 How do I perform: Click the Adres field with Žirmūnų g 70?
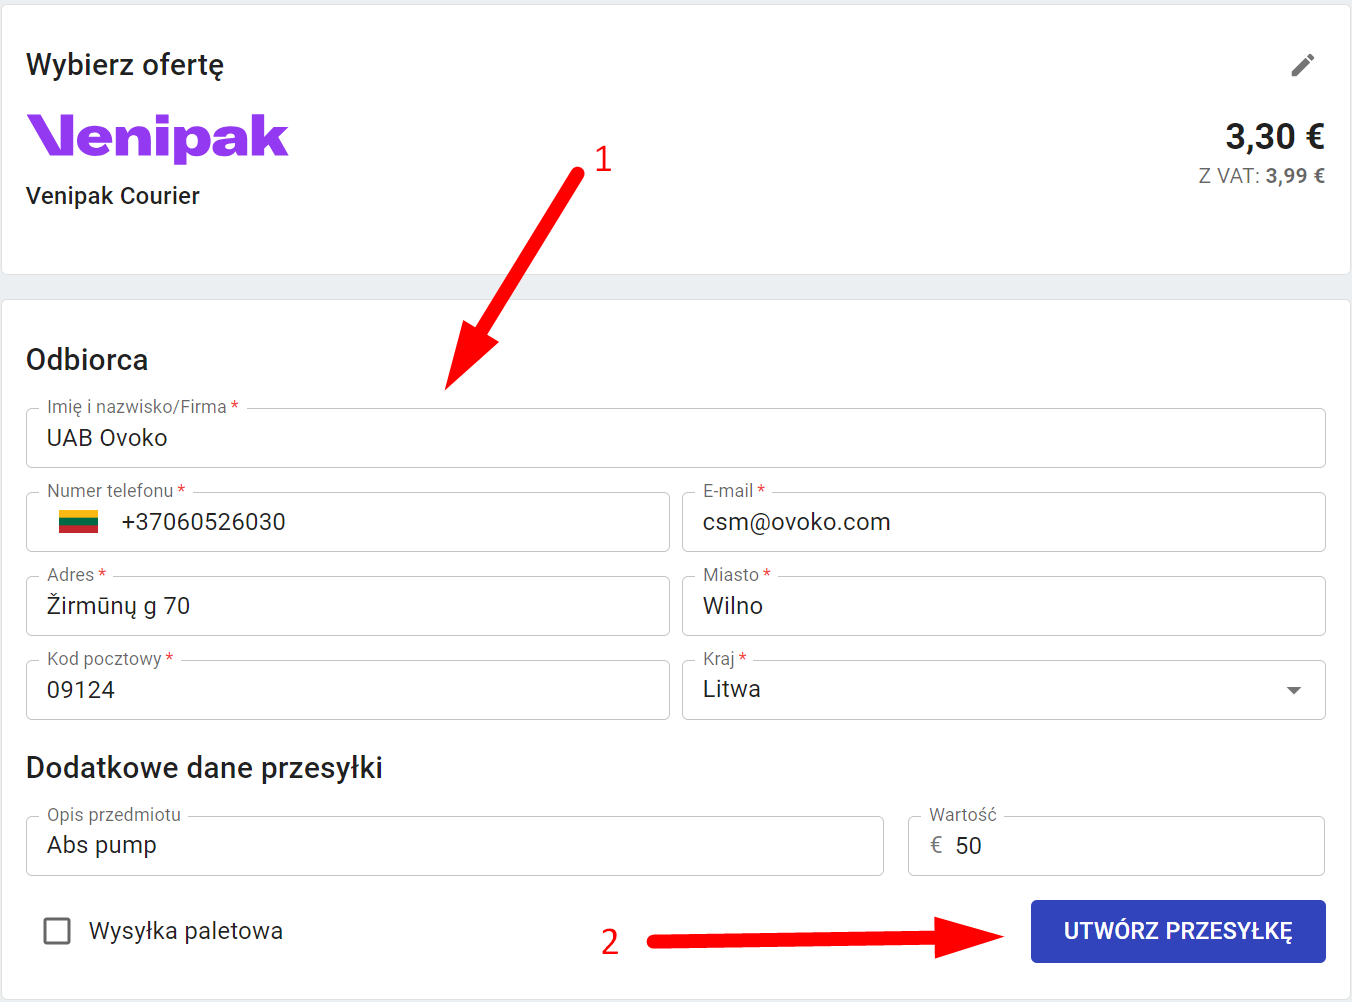(x=348, y=606)
